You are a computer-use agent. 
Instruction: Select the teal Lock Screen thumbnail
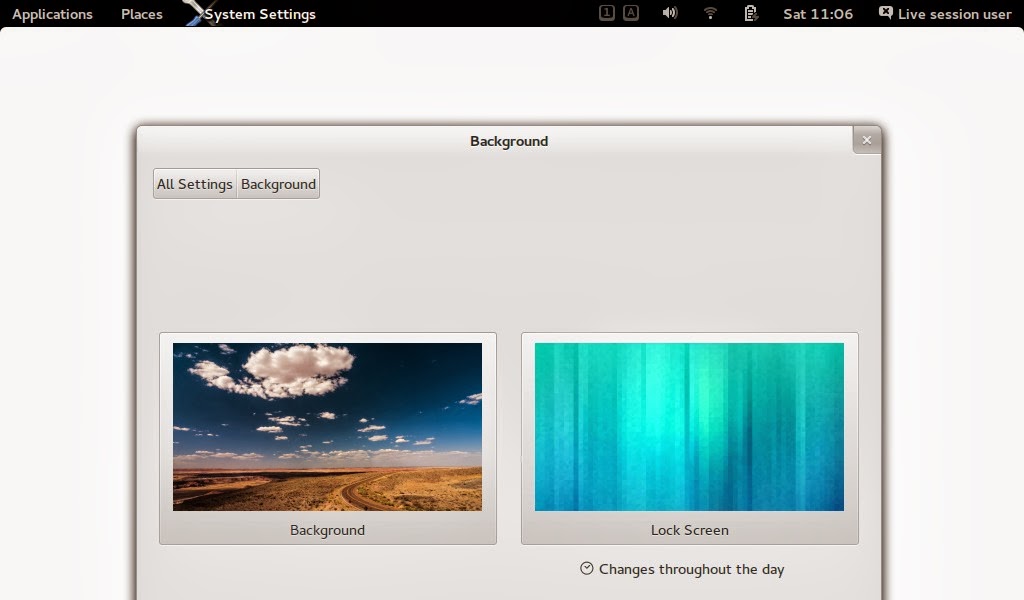[689, 427]
